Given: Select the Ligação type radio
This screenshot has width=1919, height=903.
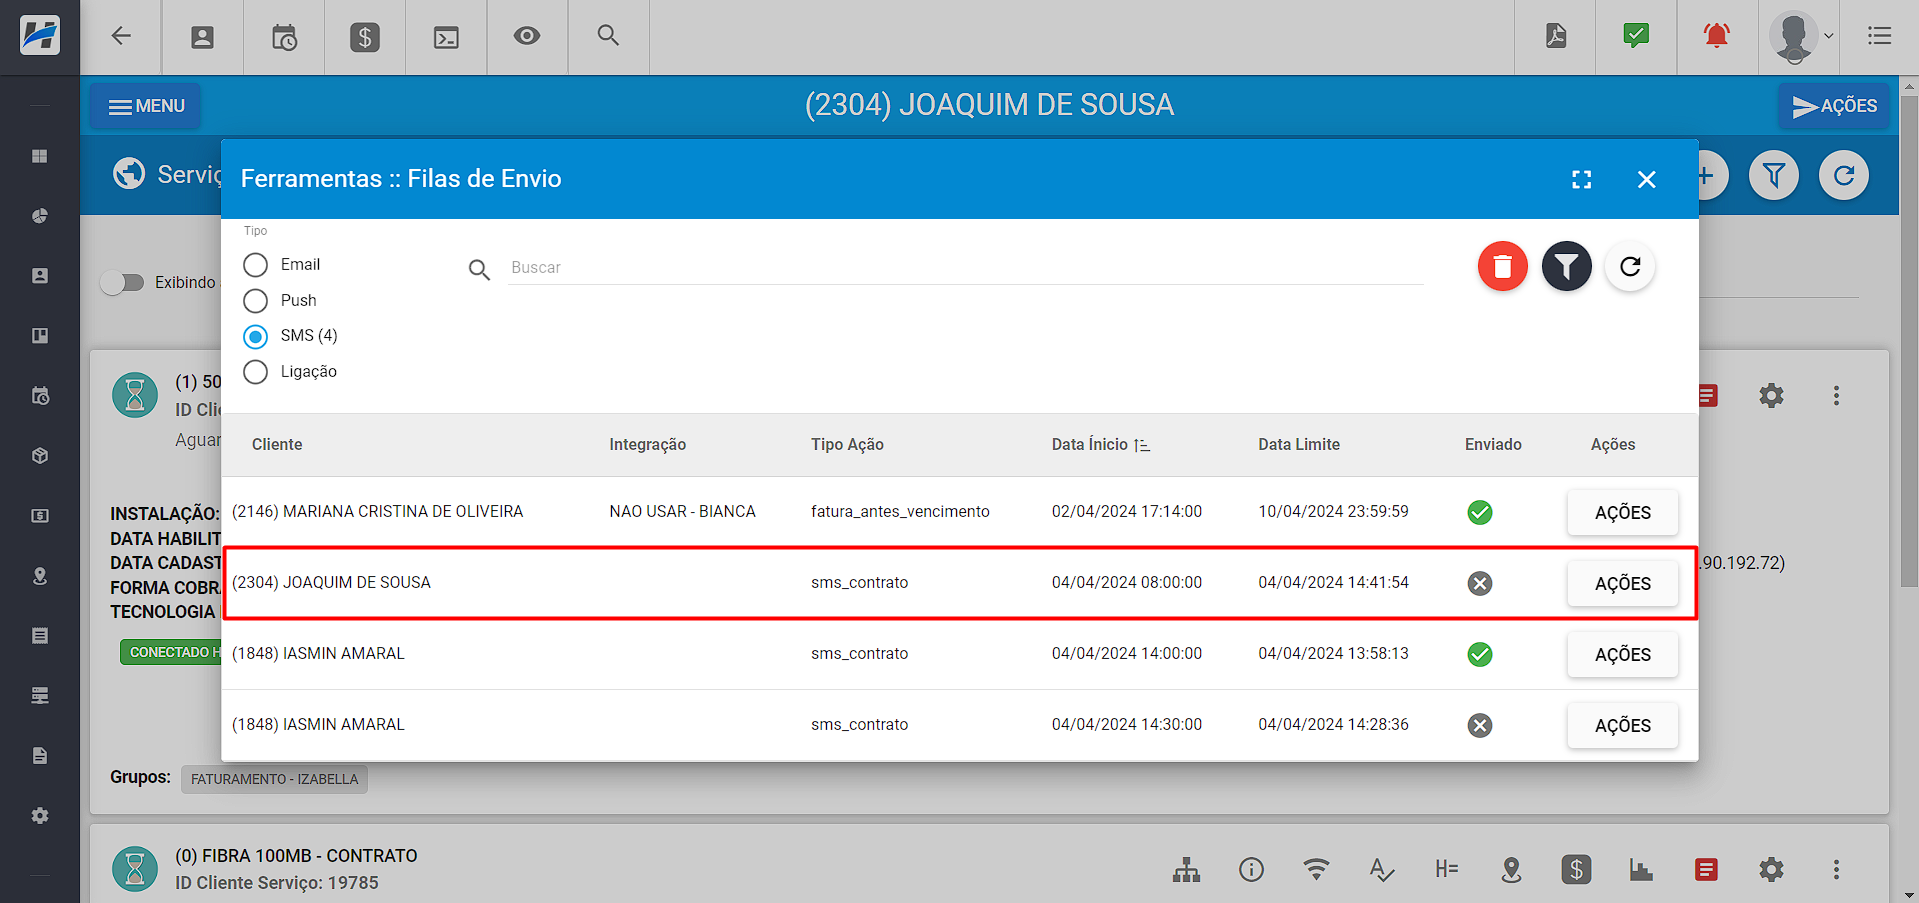Looking at the screenshot, I should click(x=256, y=372).
